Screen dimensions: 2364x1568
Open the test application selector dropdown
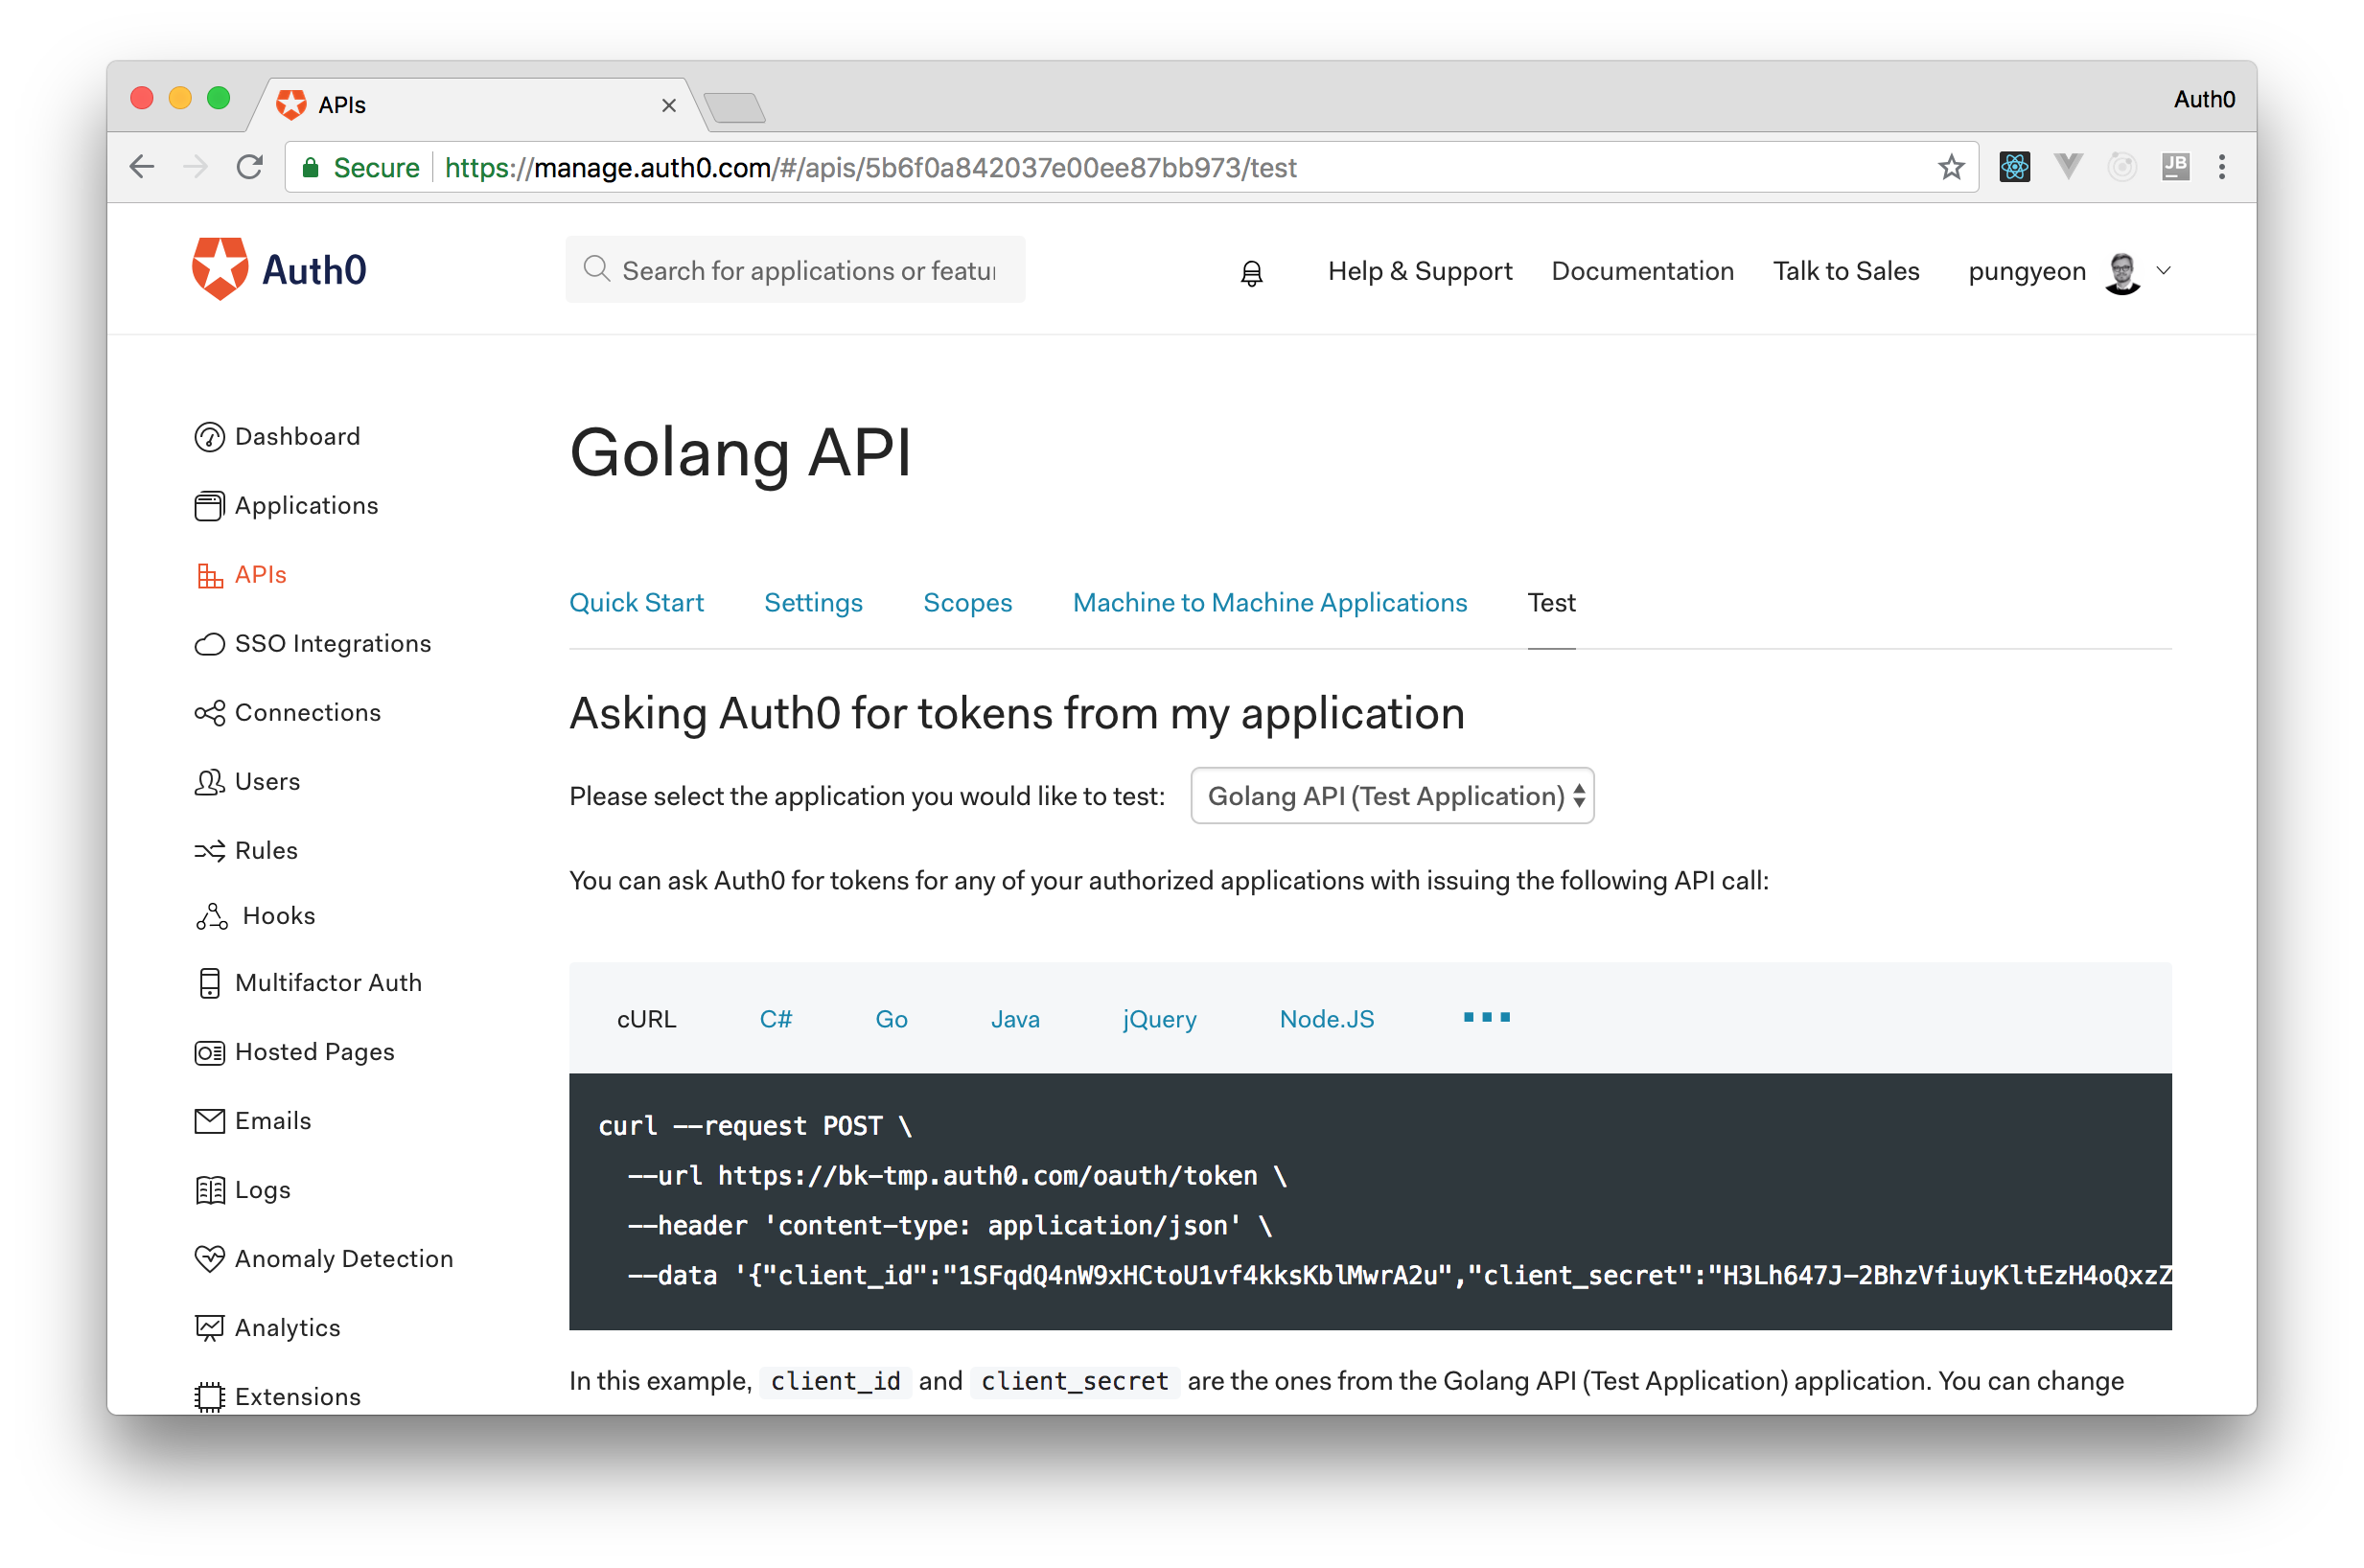pyautogui.click(x=1391, y=796)
